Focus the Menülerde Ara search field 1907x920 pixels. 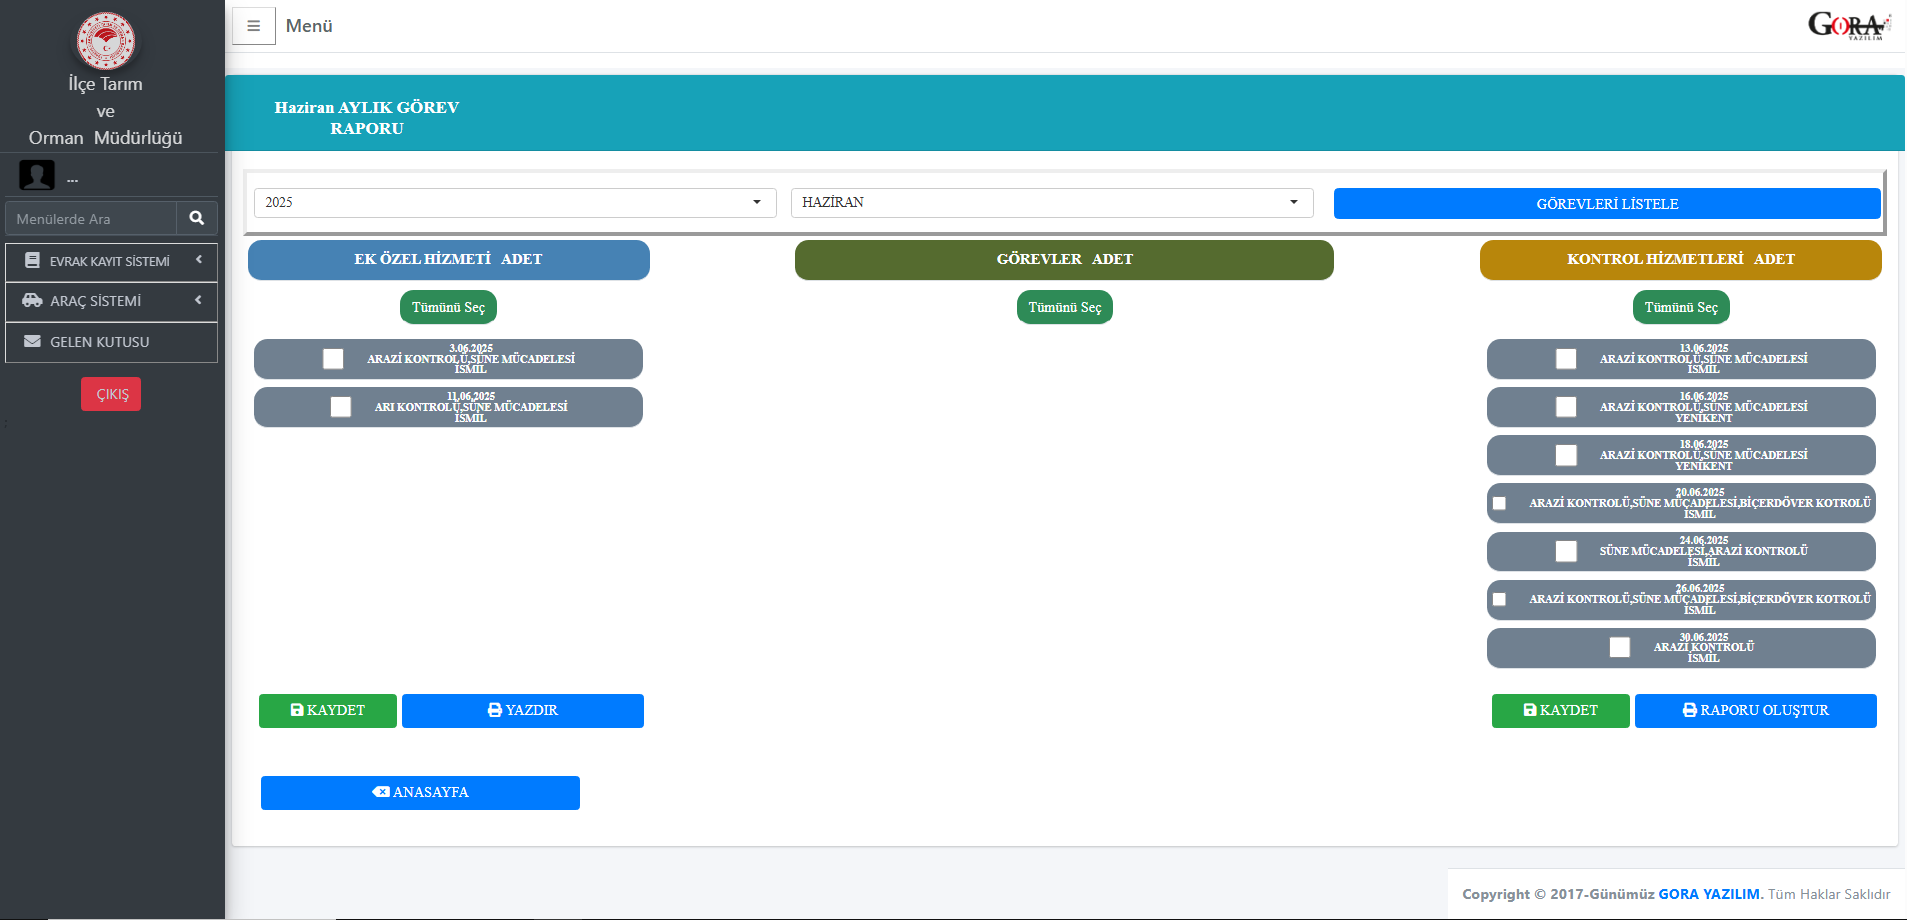92,219
